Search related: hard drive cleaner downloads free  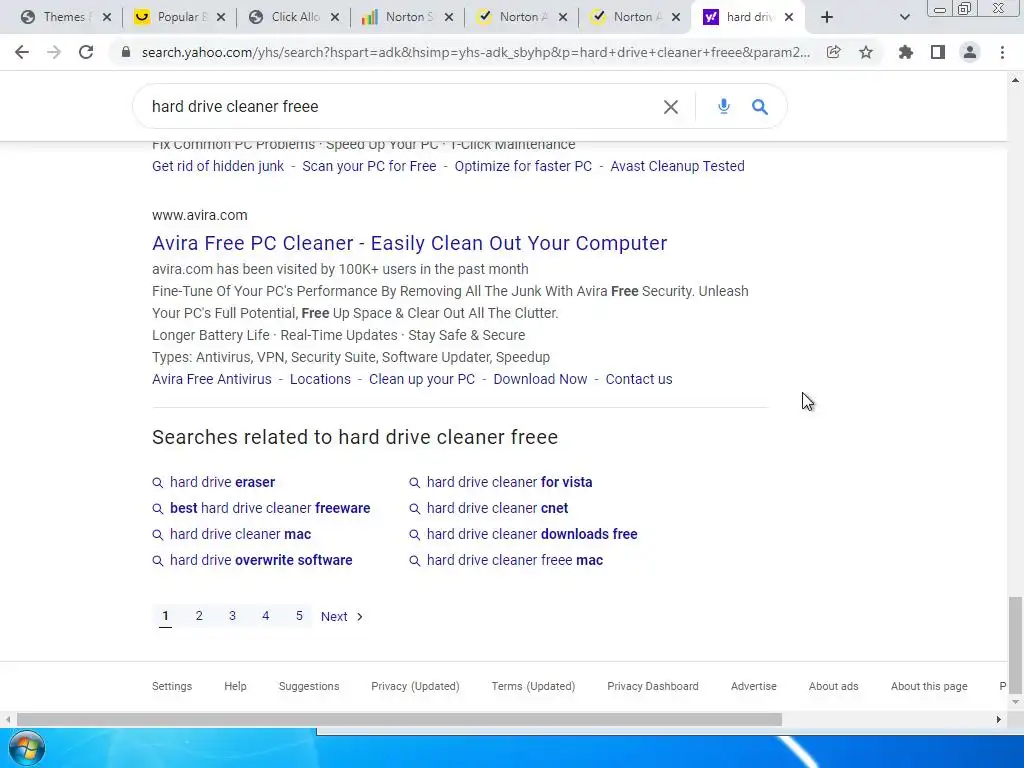tap(532, 534)
